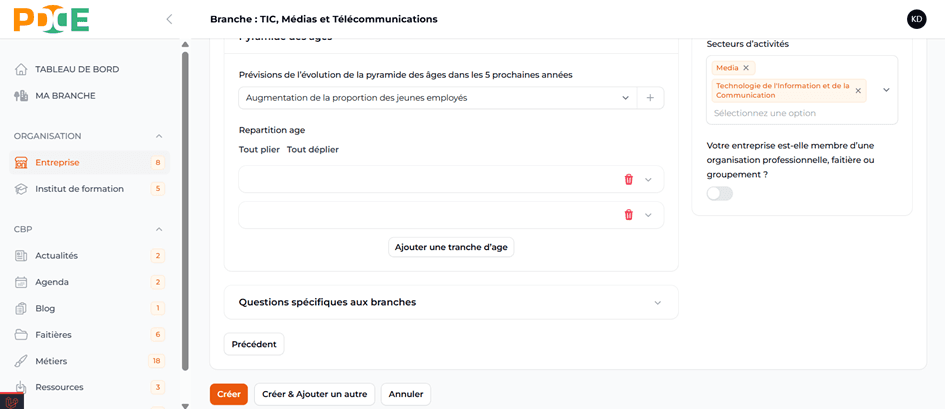The image size is (945, 409).
Task: Click the Institut de formation graduation cap icon
Action: coord(21,189)
